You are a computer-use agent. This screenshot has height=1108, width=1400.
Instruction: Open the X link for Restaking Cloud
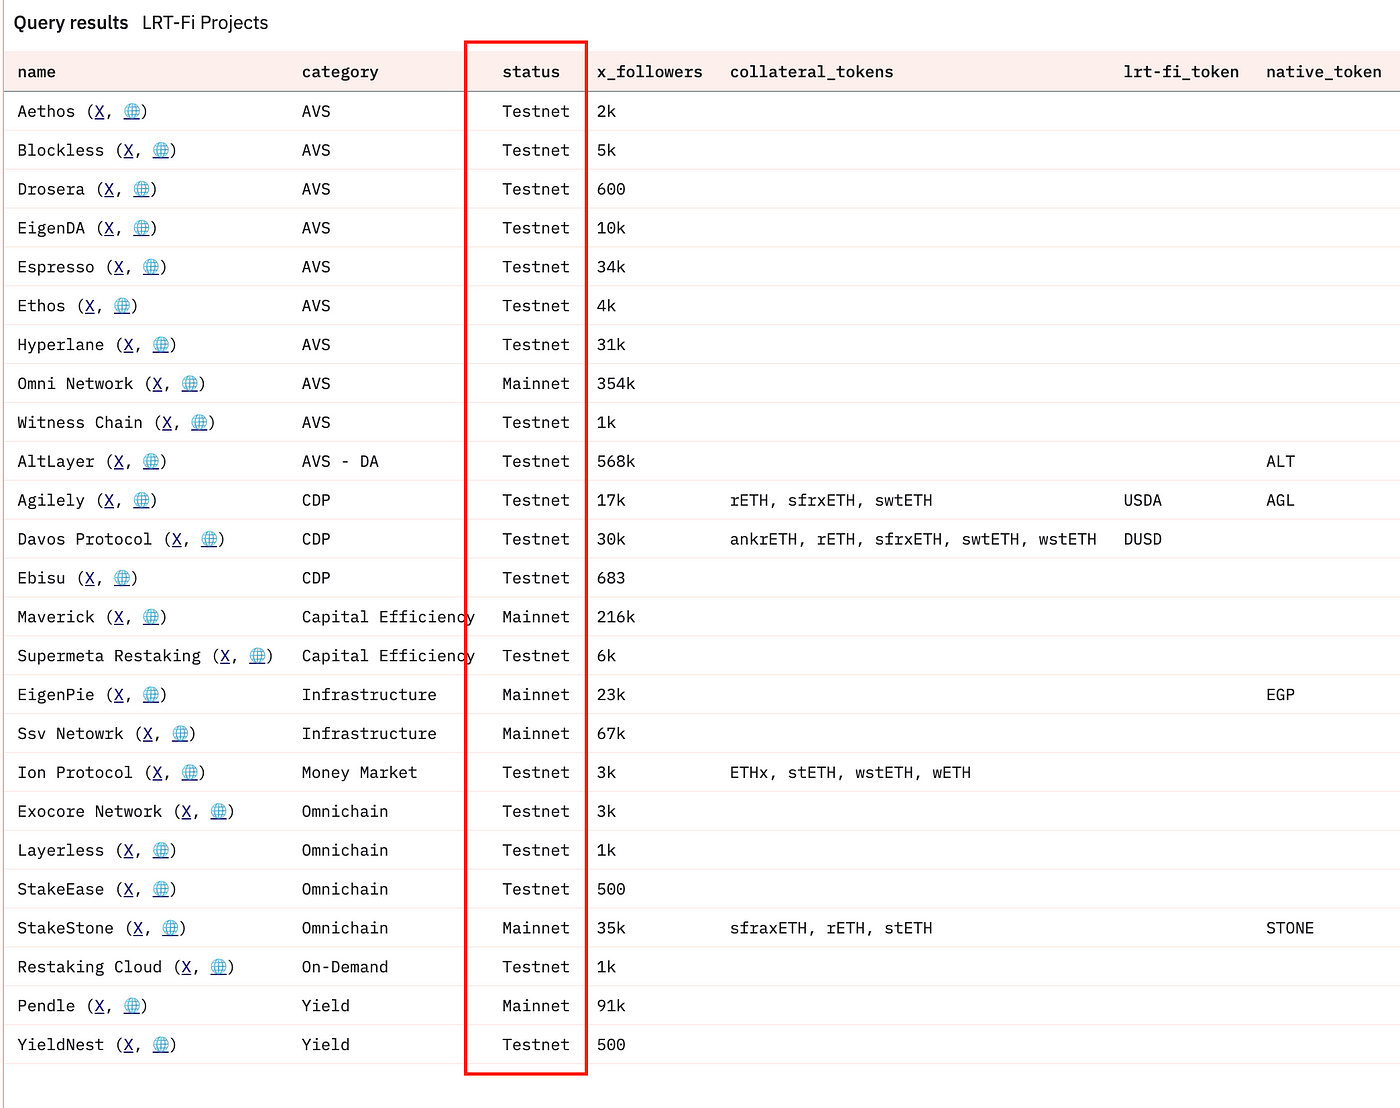[186, 967]
